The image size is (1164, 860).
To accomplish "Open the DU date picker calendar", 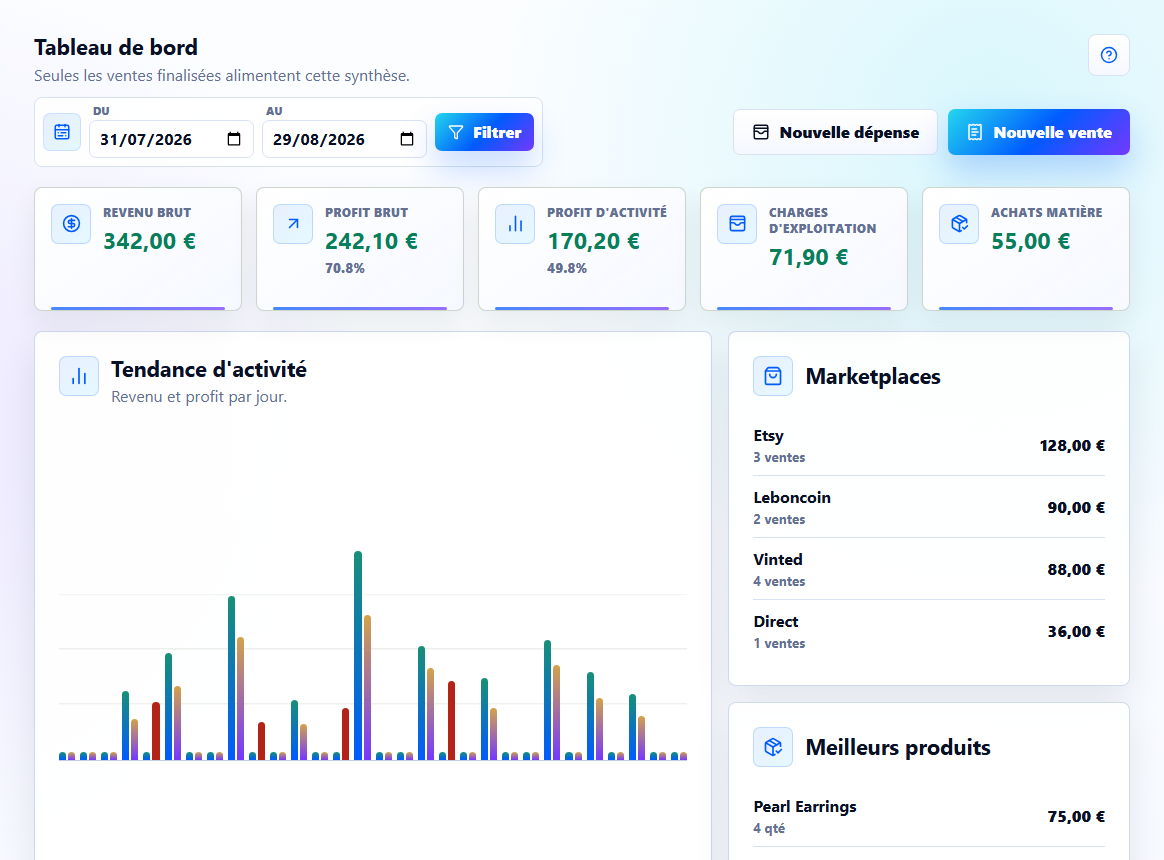I will [234, 139].
